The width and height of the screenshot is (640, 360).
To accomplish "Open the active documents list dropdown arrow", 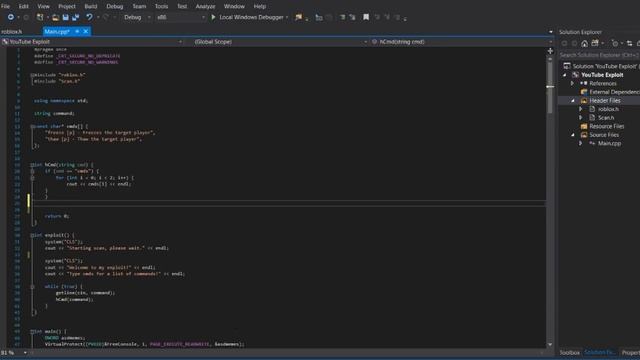I will click(551, 31).
